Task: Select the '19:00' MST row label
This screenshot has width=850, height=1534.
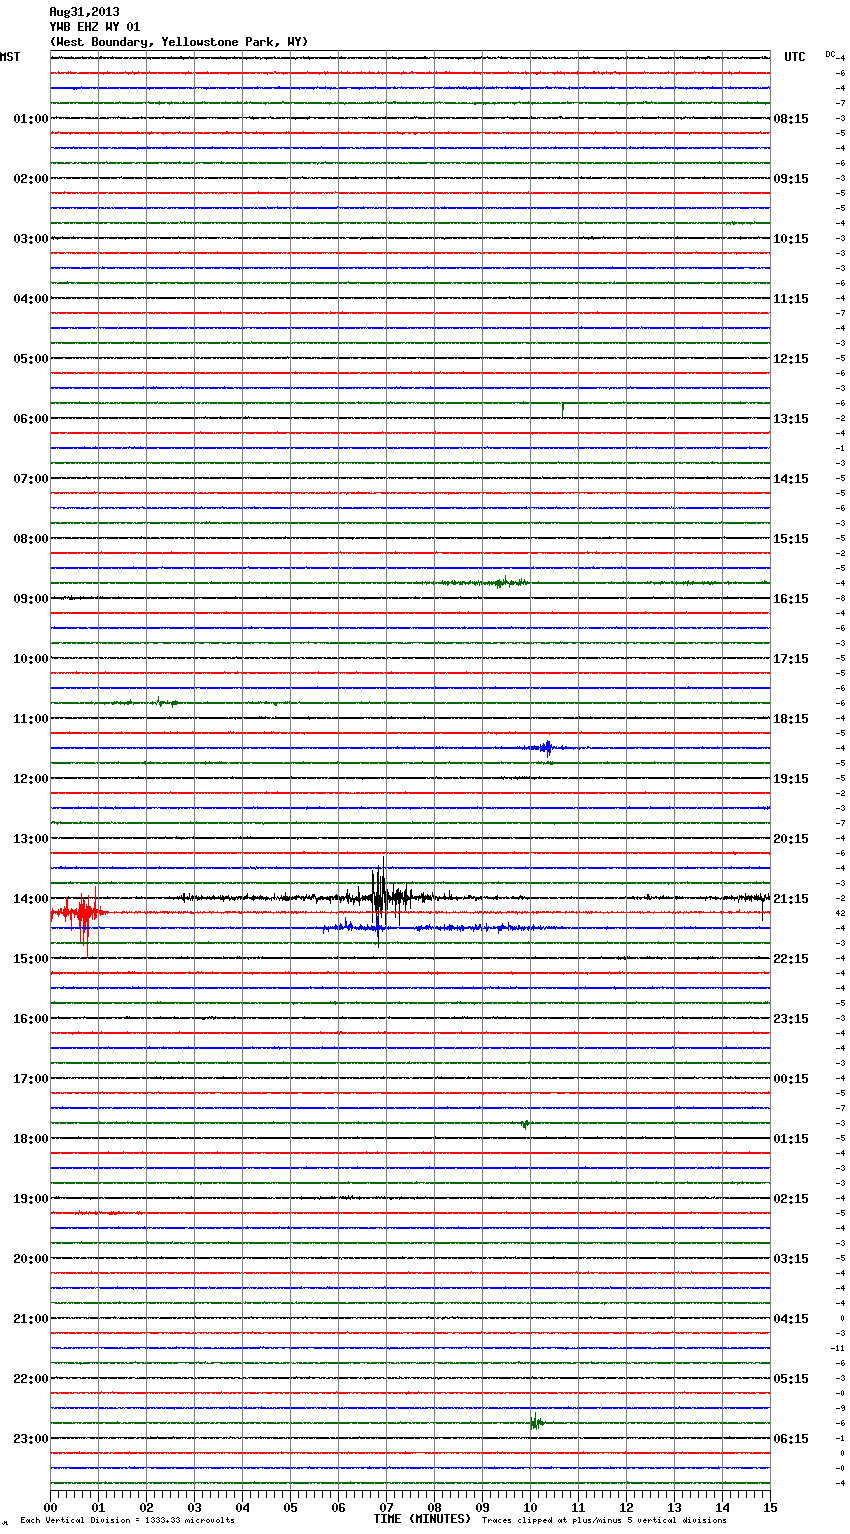Action: pos(31,1199)
